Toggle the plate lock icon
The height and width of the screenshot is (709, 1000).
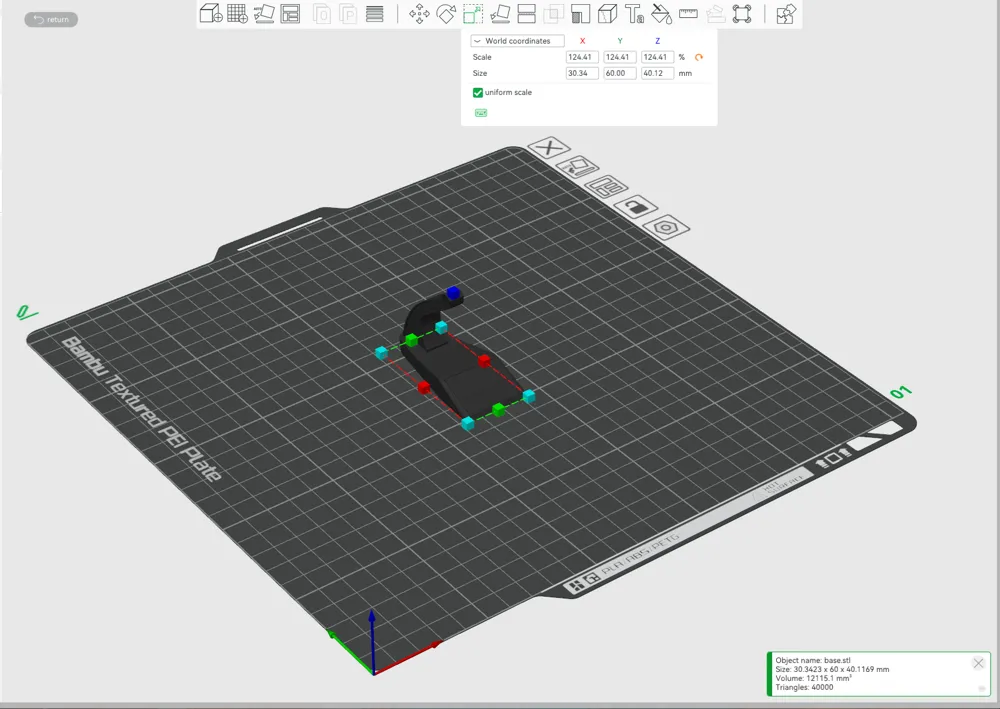pos(636,207)
